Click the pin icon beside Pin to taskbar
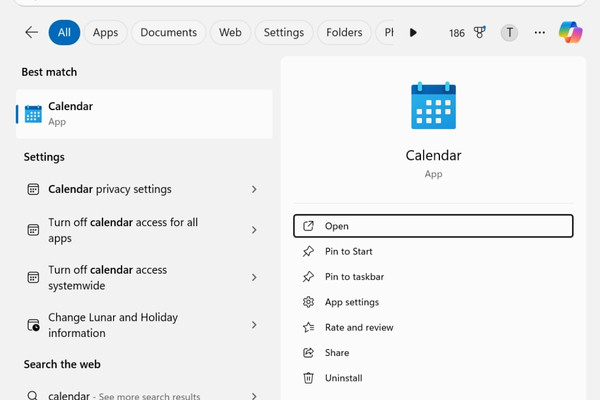 click(x=308, y=276)
